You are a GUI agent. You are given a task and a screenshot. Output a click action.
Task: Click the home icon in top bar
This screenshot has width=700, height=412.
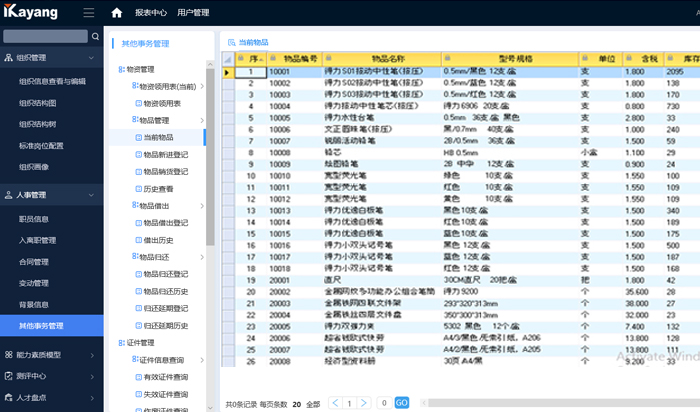coord(117,13)
